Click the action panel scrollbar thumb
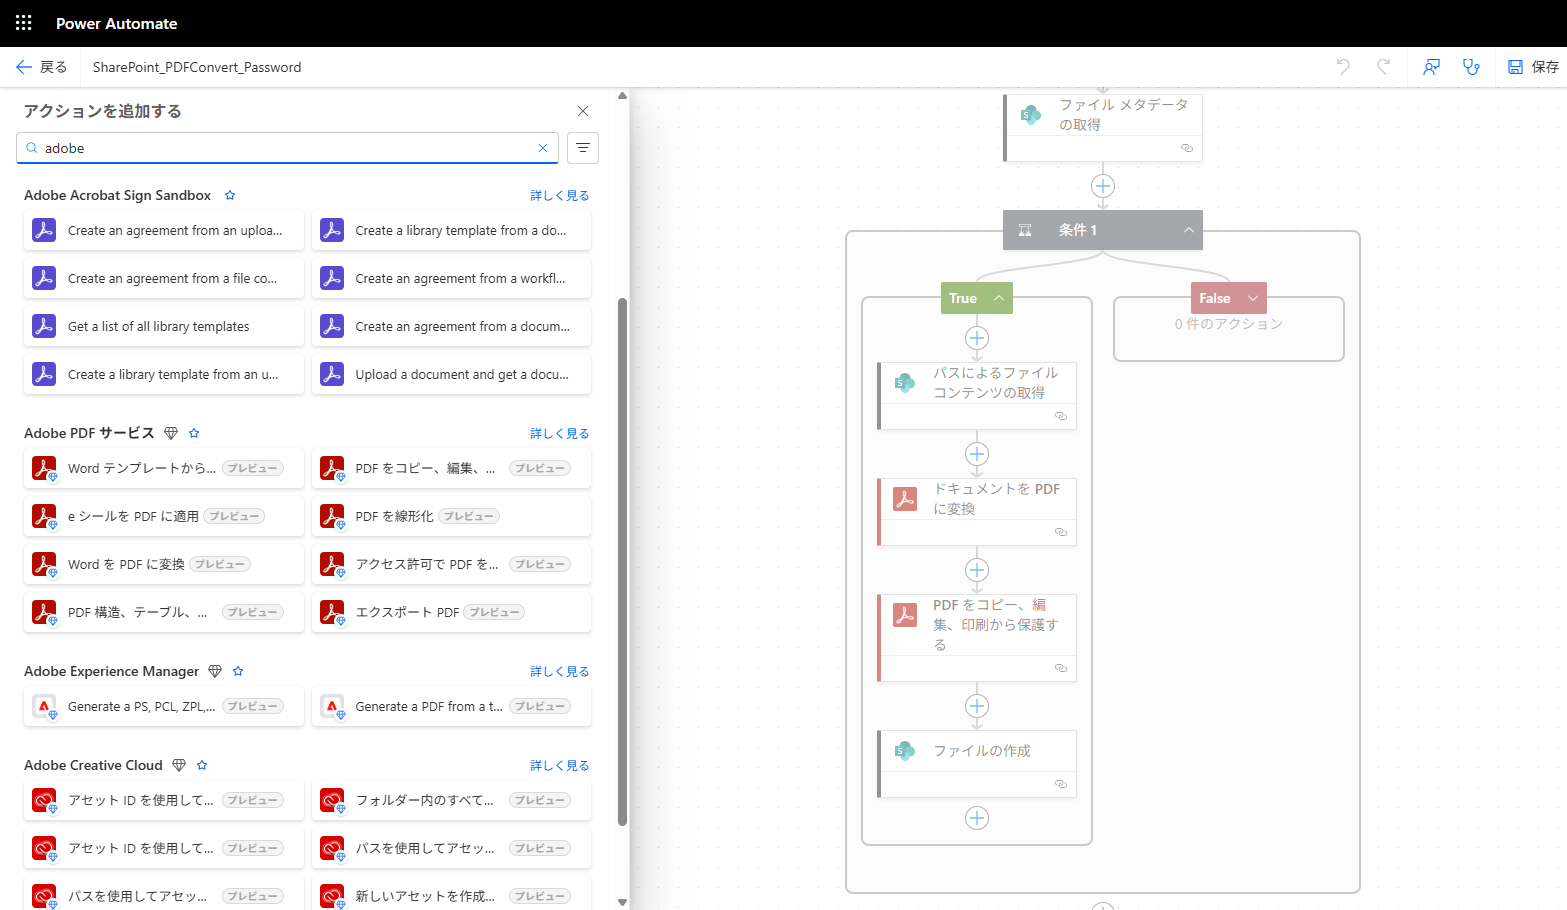1567x910 pixels. click(x=622, y=561)
